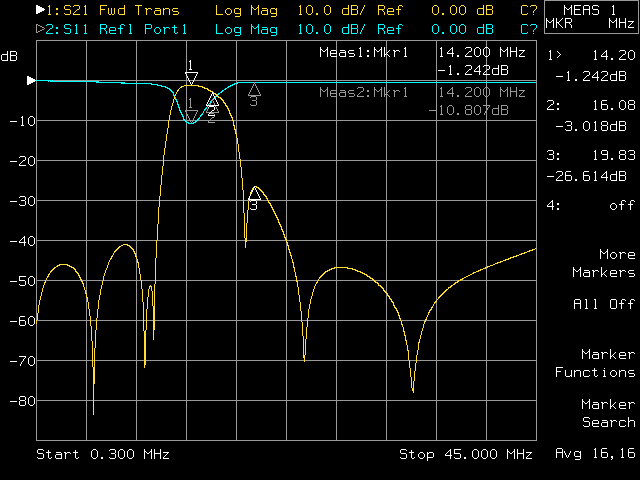Click the -3.018dB marker 2 value

[x=591, y=126]
